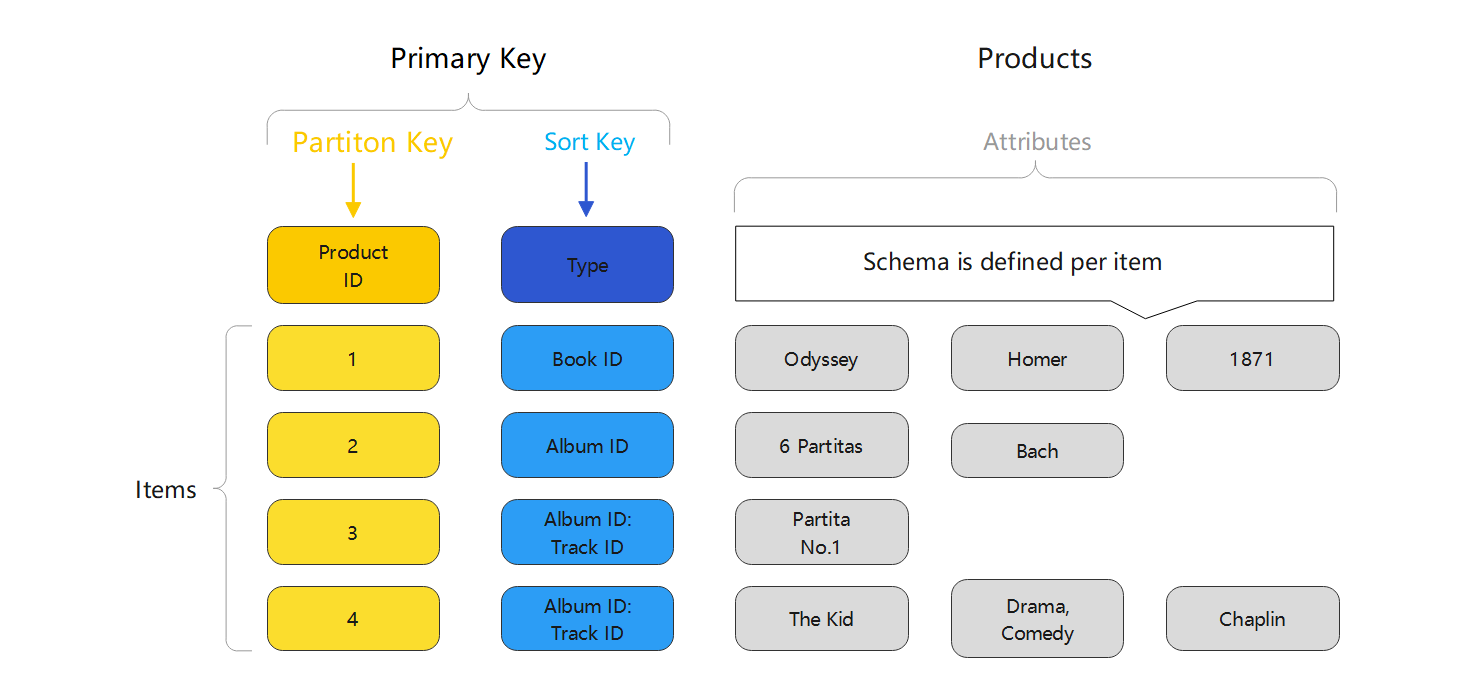Click the Homer attribute box

[1037, 358]
